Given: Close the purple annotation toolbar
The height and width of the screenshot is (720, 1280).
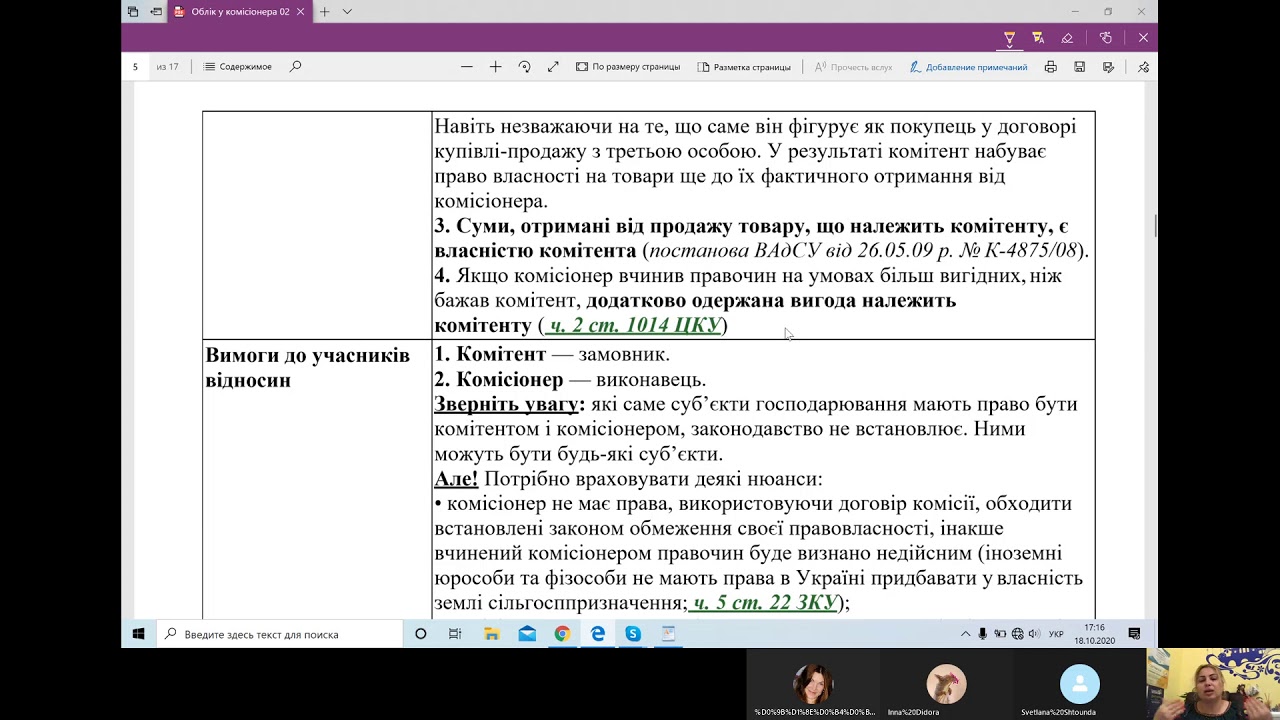Looking at the screenshot, I should pos(1143,38).
